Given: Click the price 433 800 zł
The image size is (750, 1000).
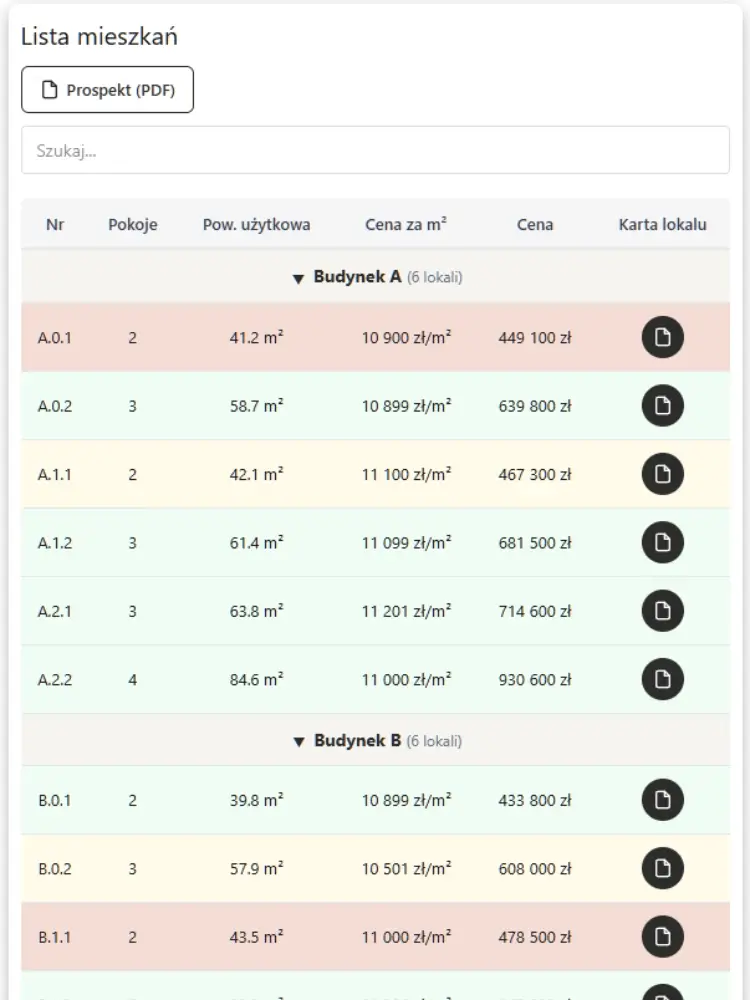Looking at the screenshot, I should (x=535, y=800).
